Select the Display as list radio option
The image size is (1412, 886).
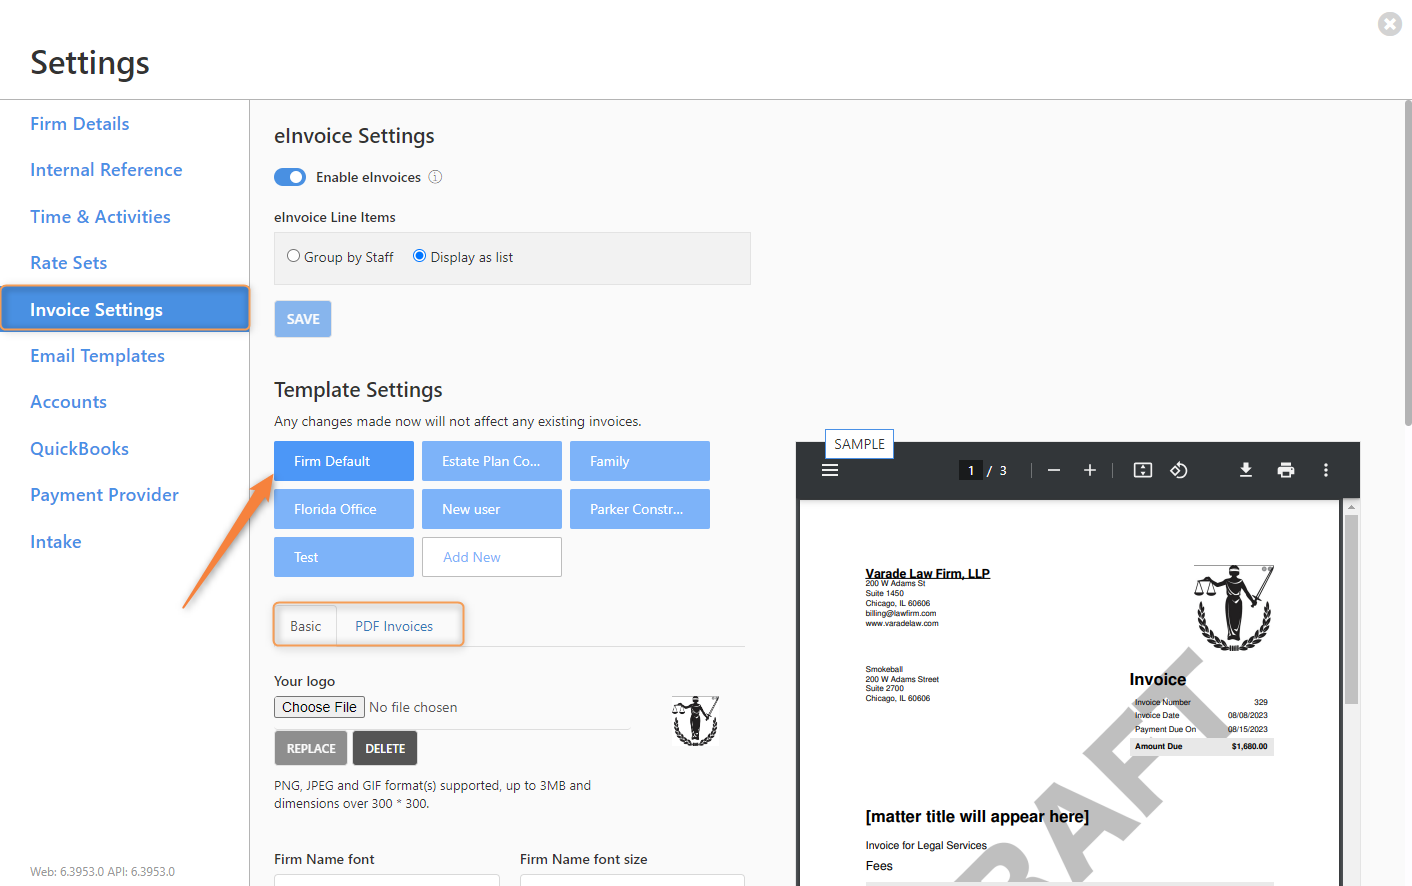click(420, 256)
